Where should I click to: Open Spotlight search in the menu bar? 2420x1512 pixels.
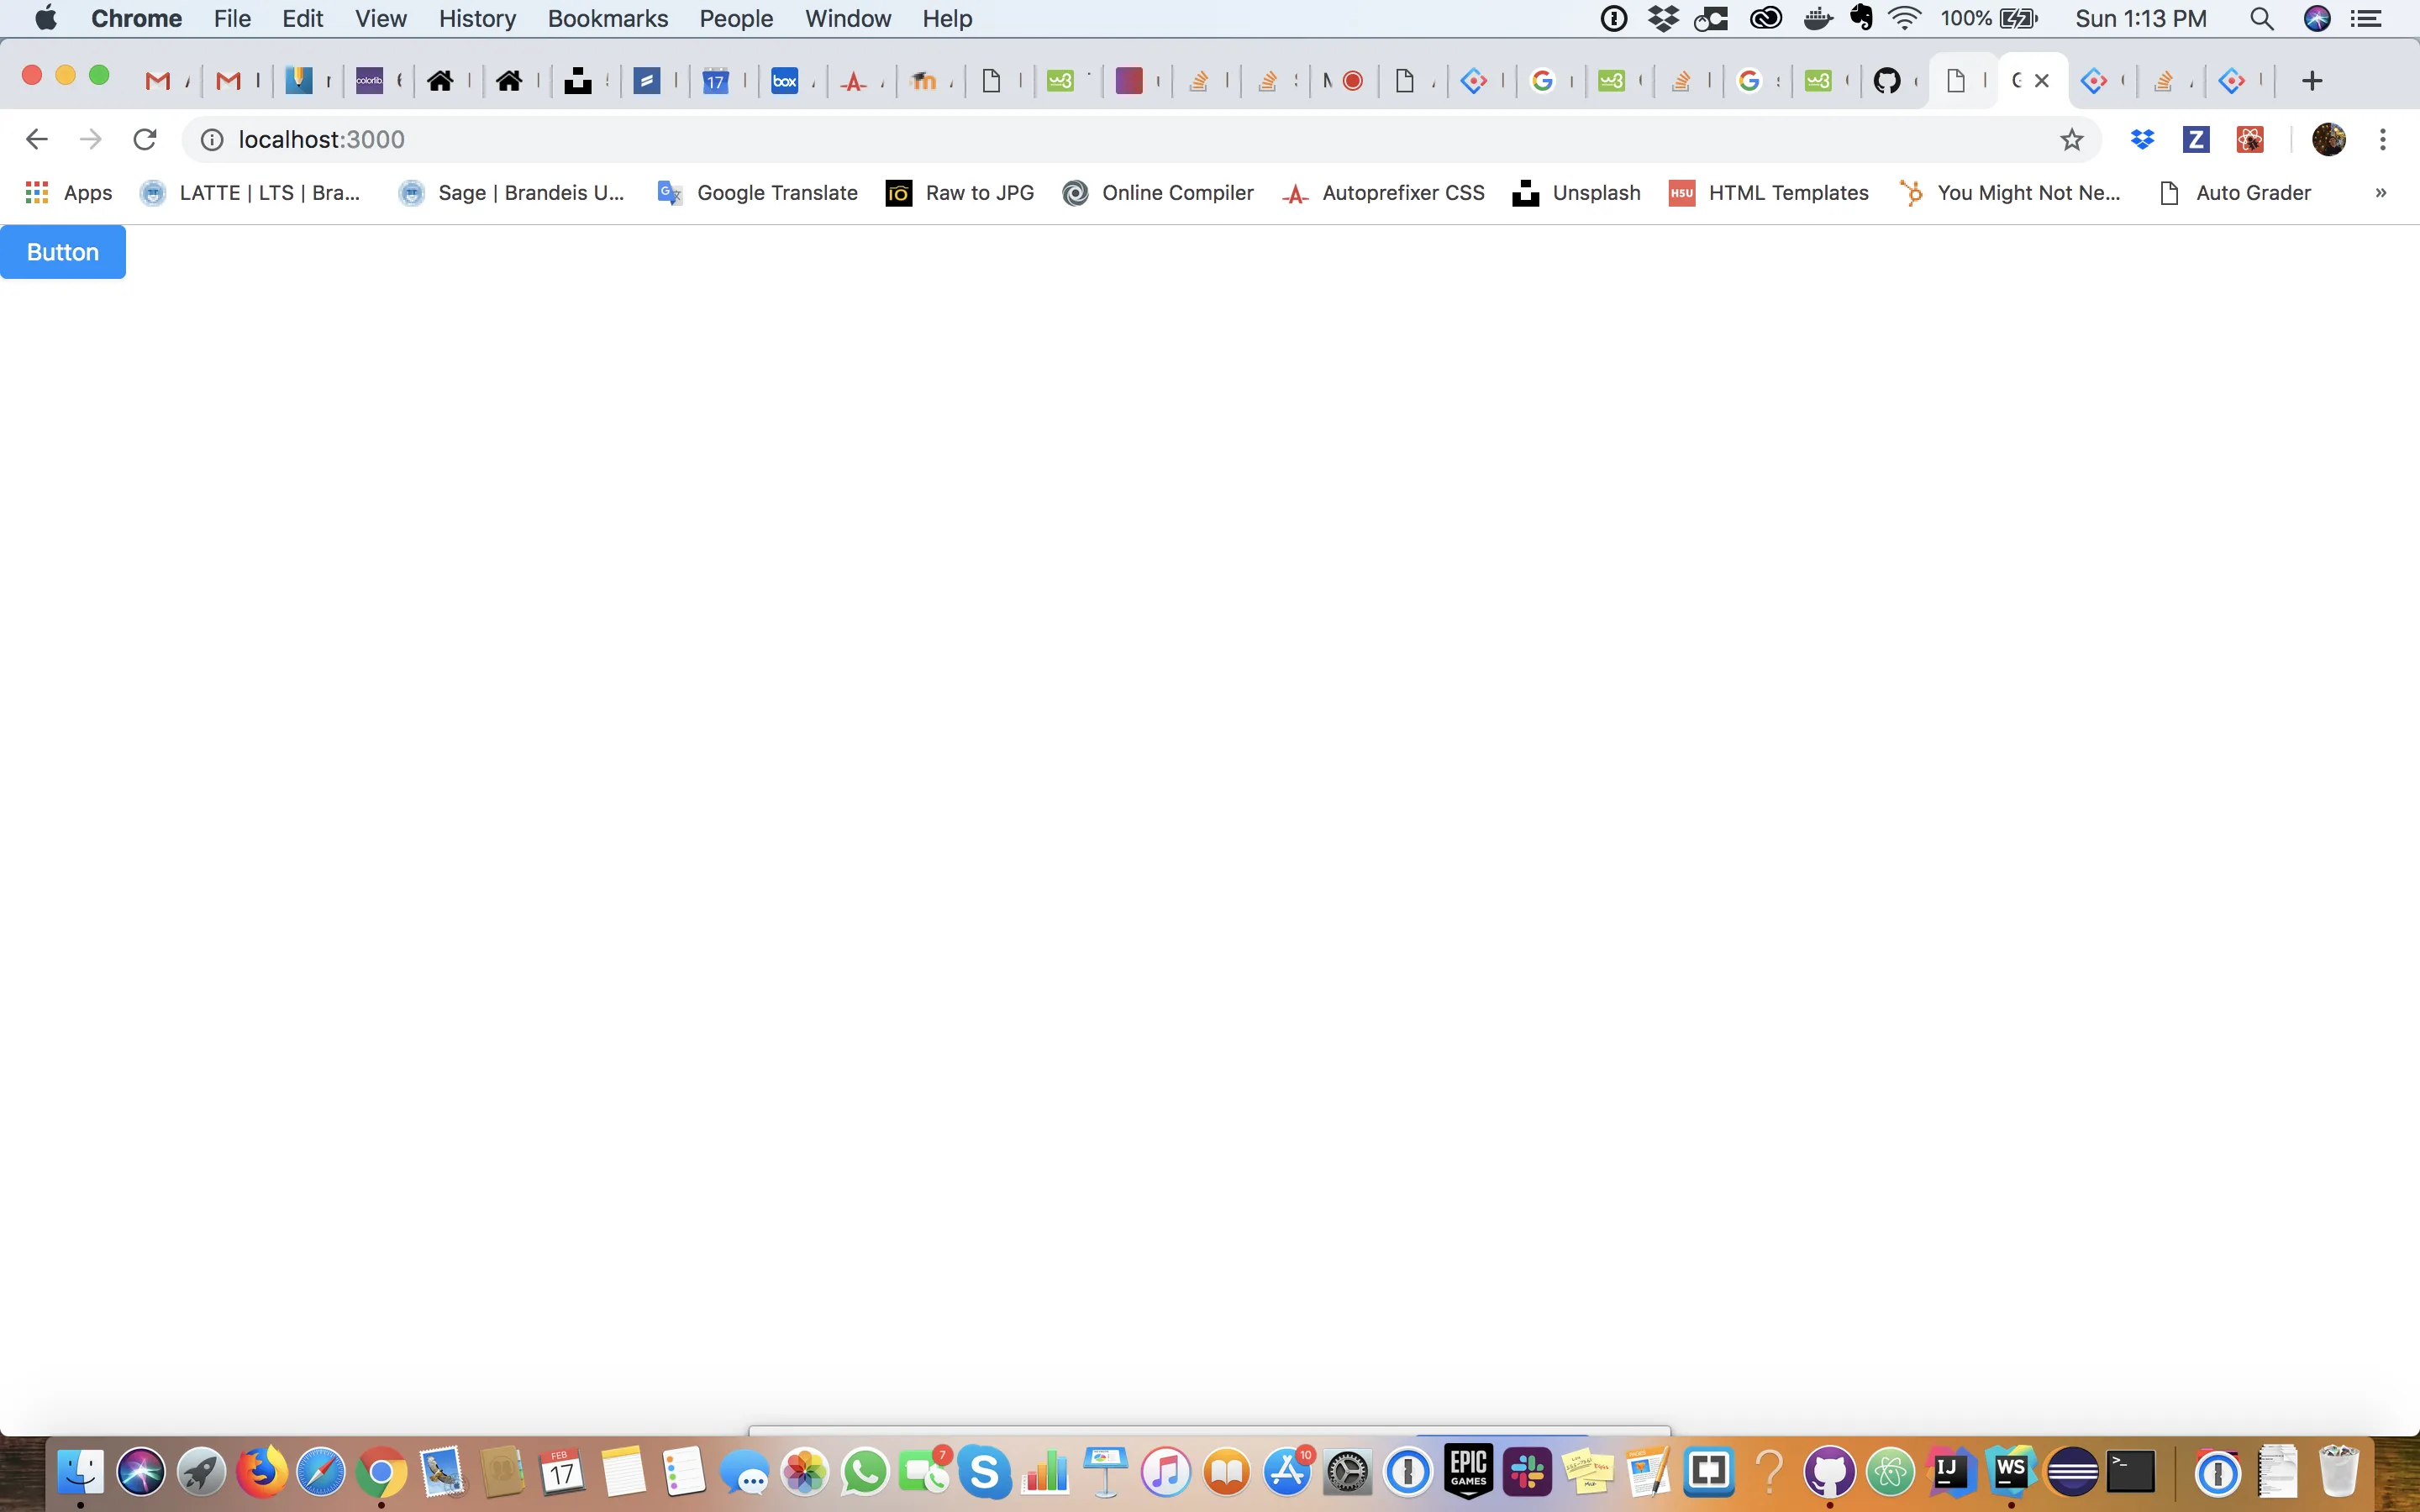tap(2261, 18)
